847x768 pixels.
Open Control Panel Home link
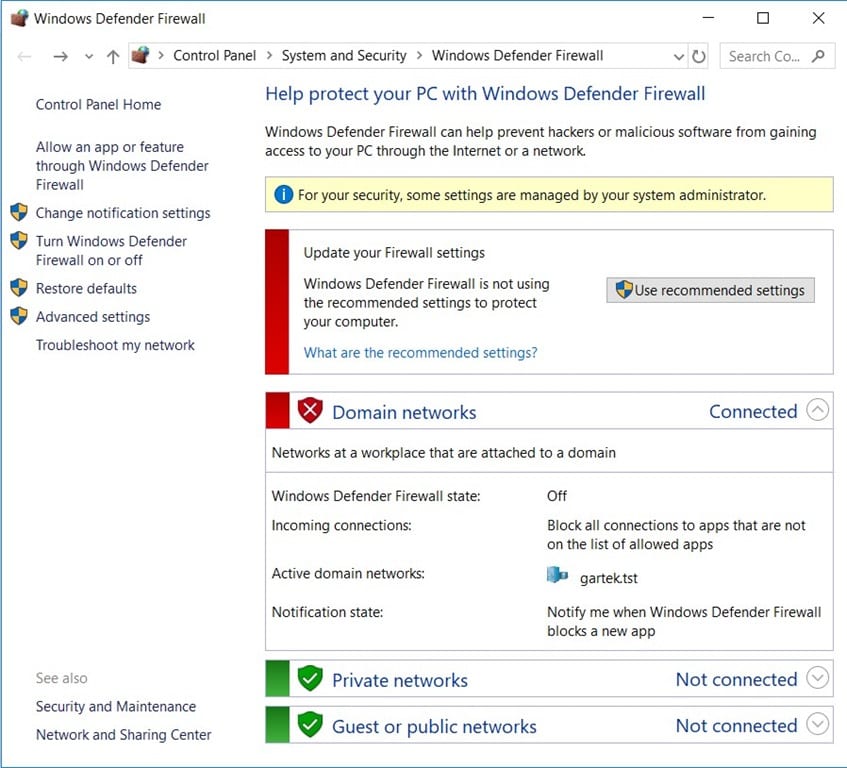(x=98, y=104)
